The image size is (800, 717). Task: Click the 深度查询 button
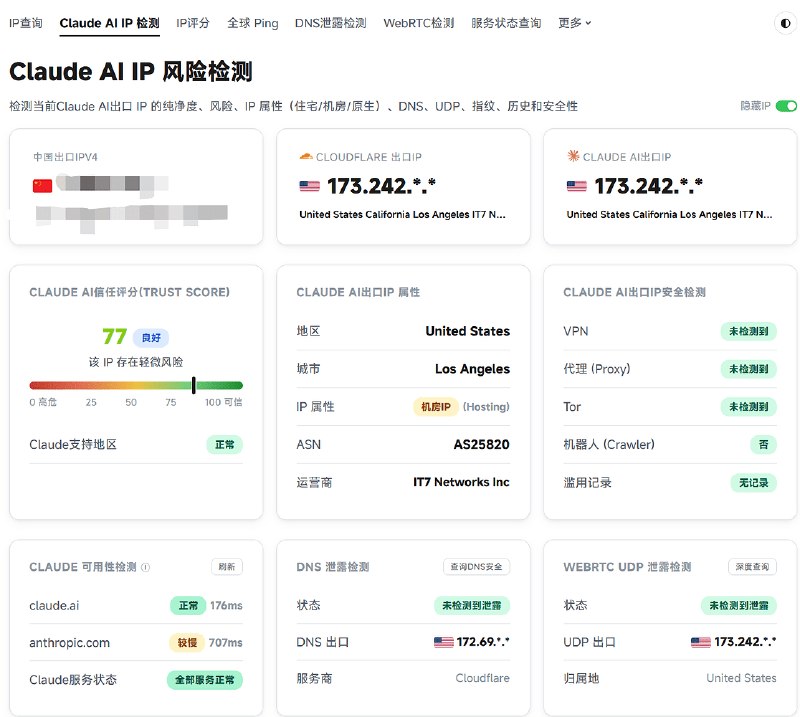coord(752,566)
